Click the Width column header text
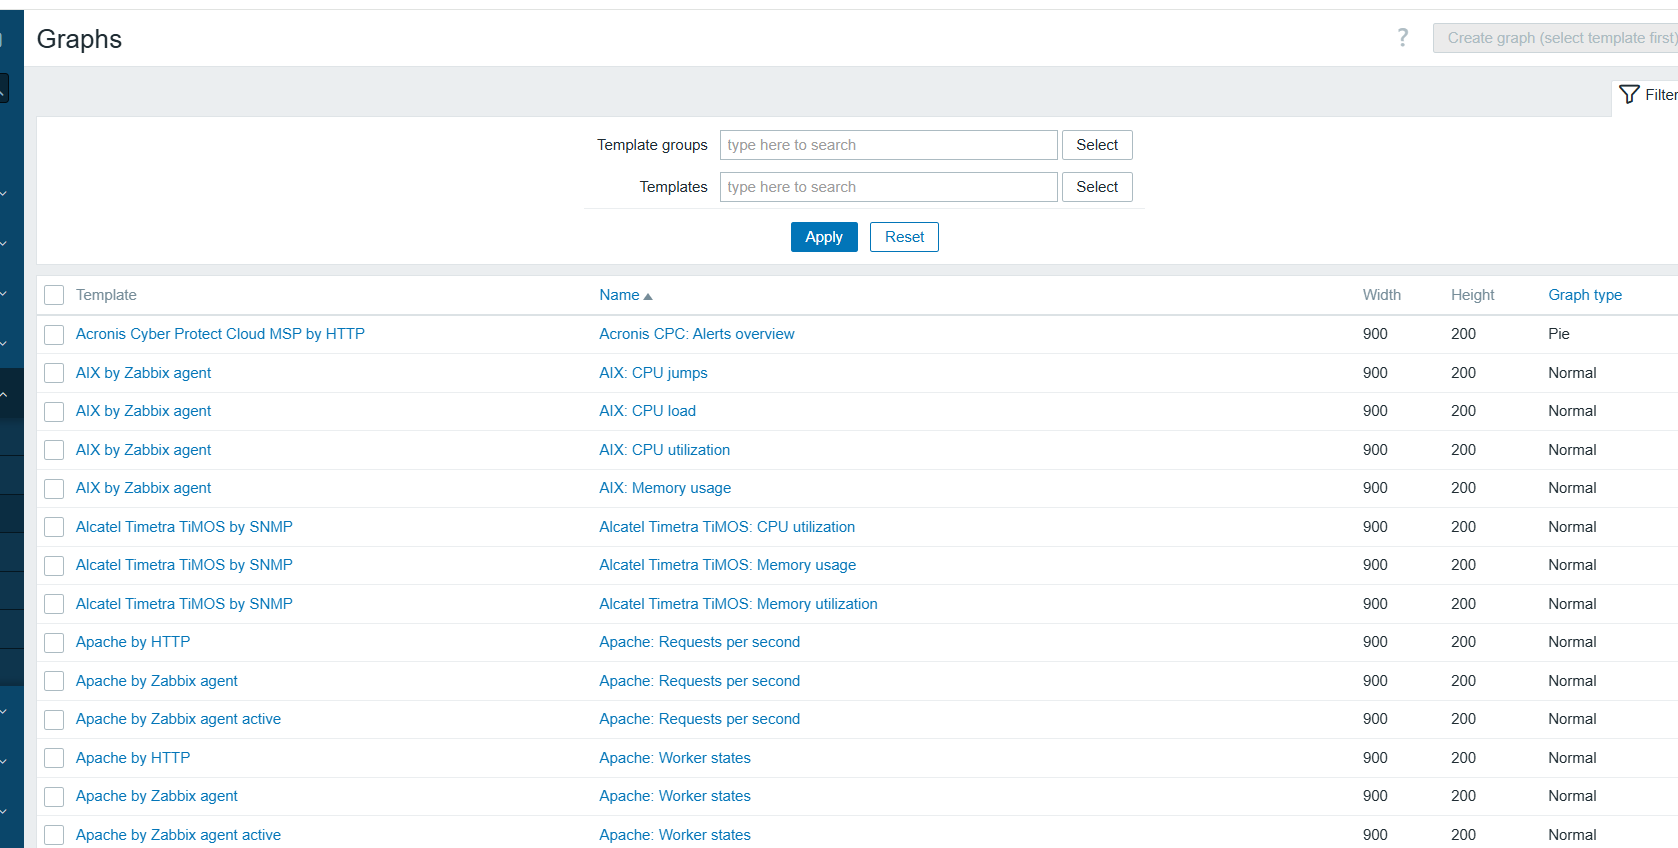 coord(1382,295)
